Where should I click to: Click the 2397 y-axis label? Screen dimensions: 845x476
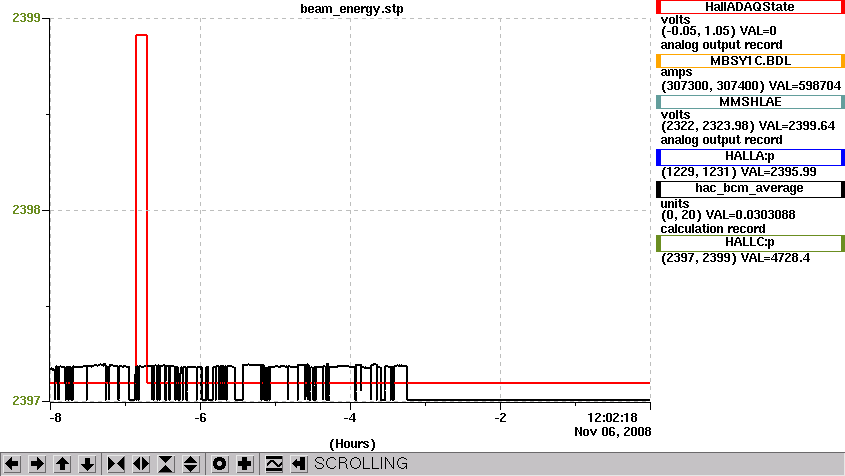[x=26, y=401]
